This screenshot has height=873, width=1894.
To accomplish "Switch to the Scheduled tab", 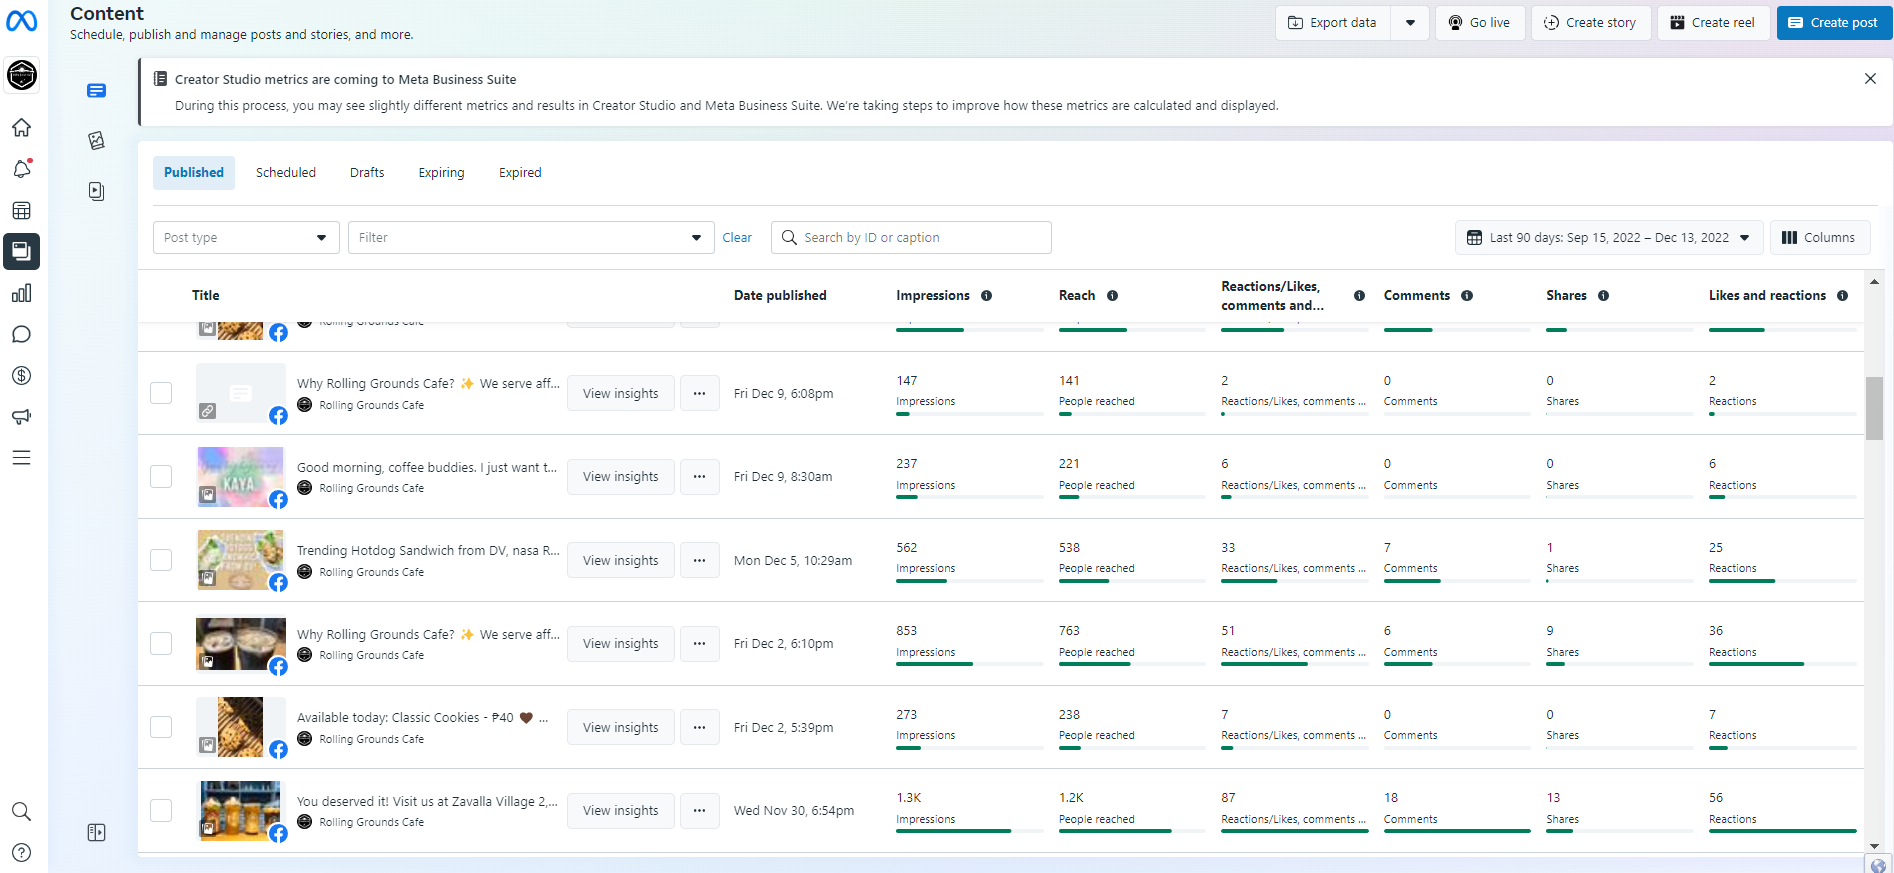I will [286, 173].
